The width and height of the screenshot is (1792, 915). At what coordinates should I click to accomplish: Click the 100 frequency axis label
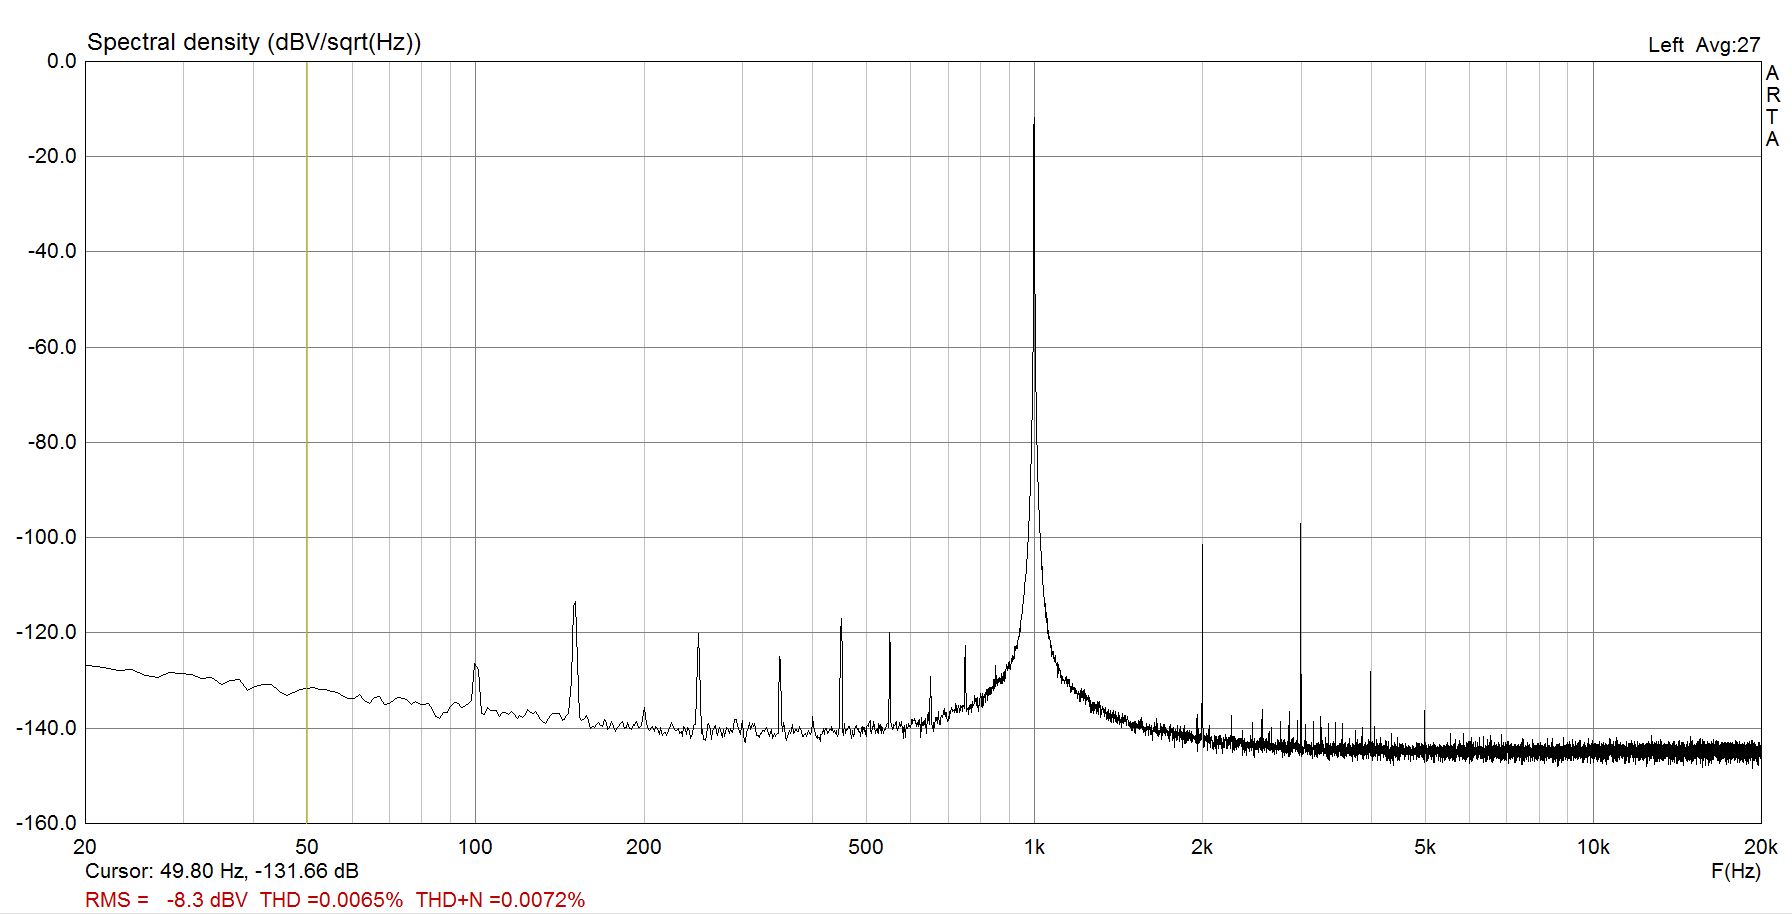click(x=475, y=847)
